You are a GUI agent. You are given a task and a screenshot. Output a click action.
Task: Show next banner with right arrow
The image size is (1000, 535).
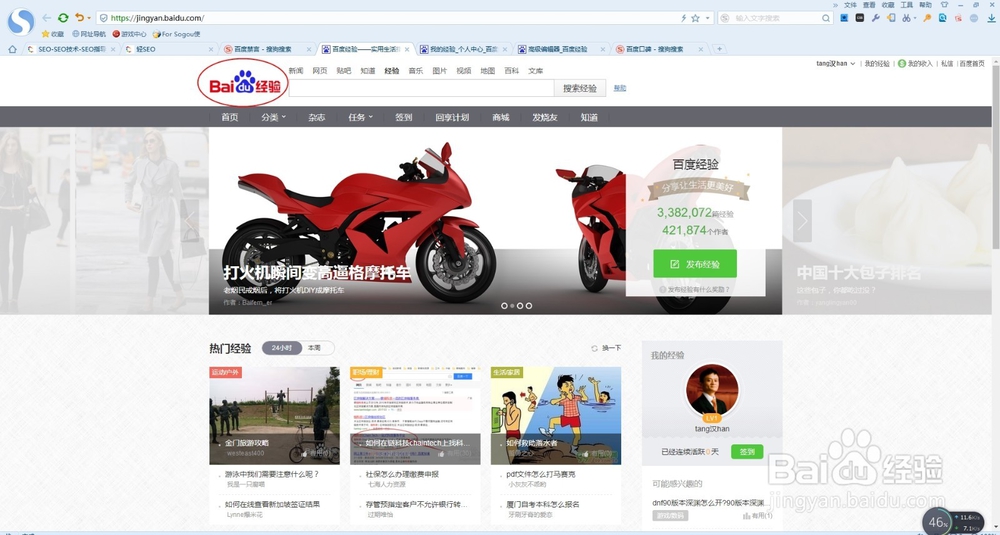pyautogui.click(x=802, y=221)
